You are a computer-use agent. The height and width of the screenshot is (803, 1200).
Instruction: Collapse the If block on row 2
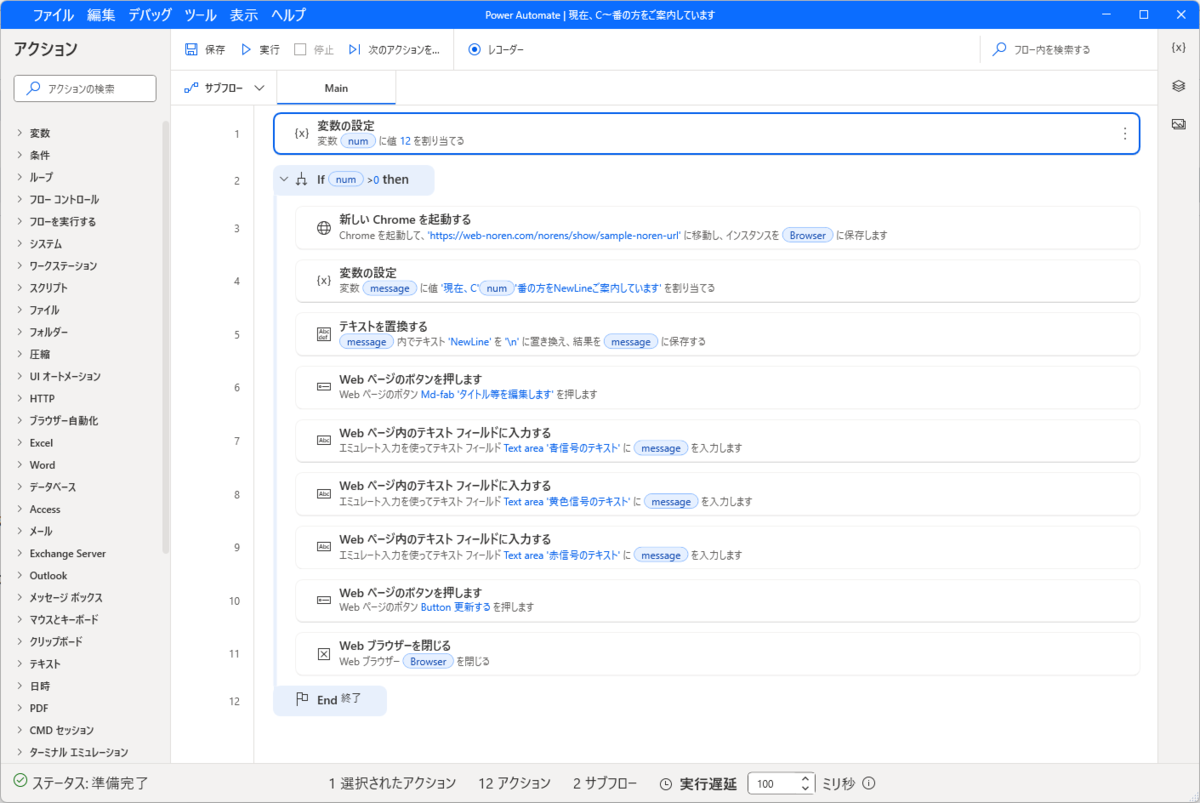(284, 180)
